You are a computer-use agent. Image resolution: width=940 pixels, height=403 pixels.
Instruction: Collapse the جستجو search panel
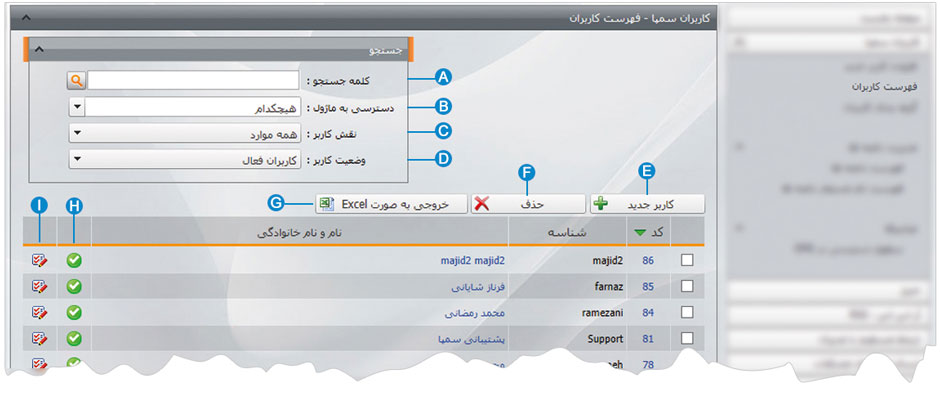click(x=39, y=48)
